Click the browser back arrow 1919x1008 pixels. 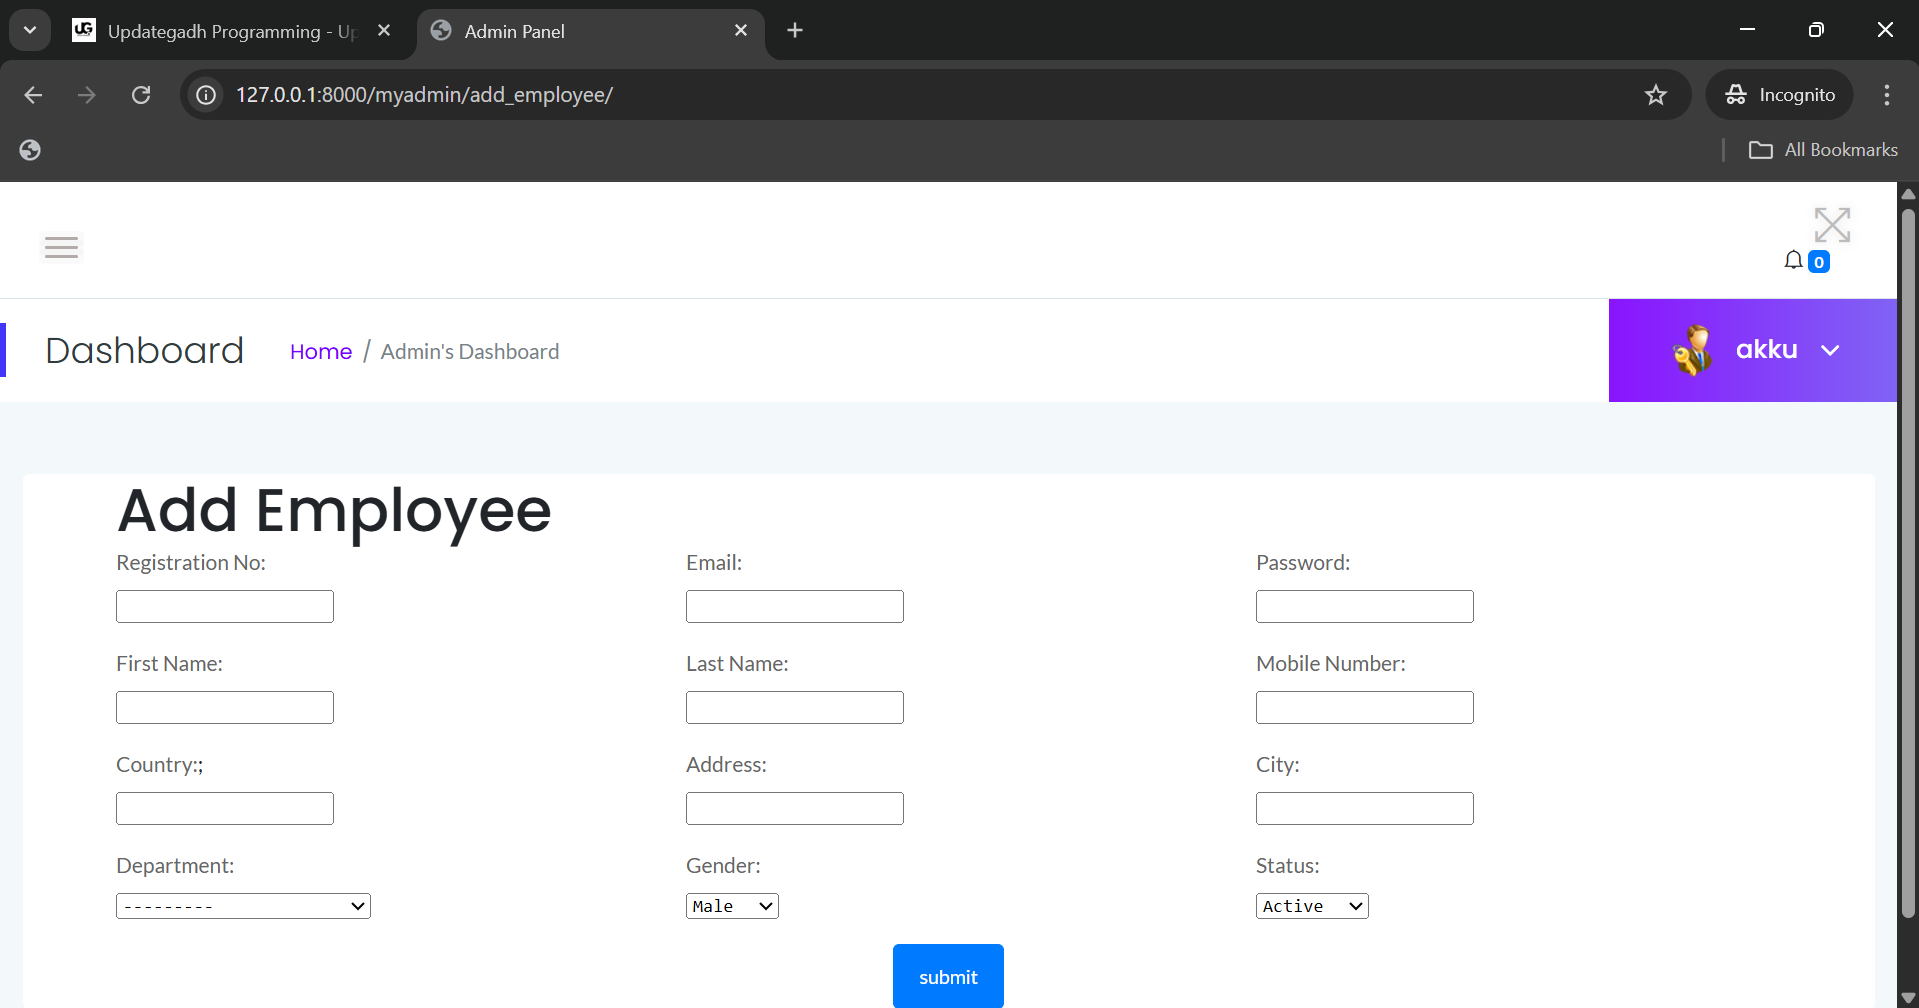point(33,94)
